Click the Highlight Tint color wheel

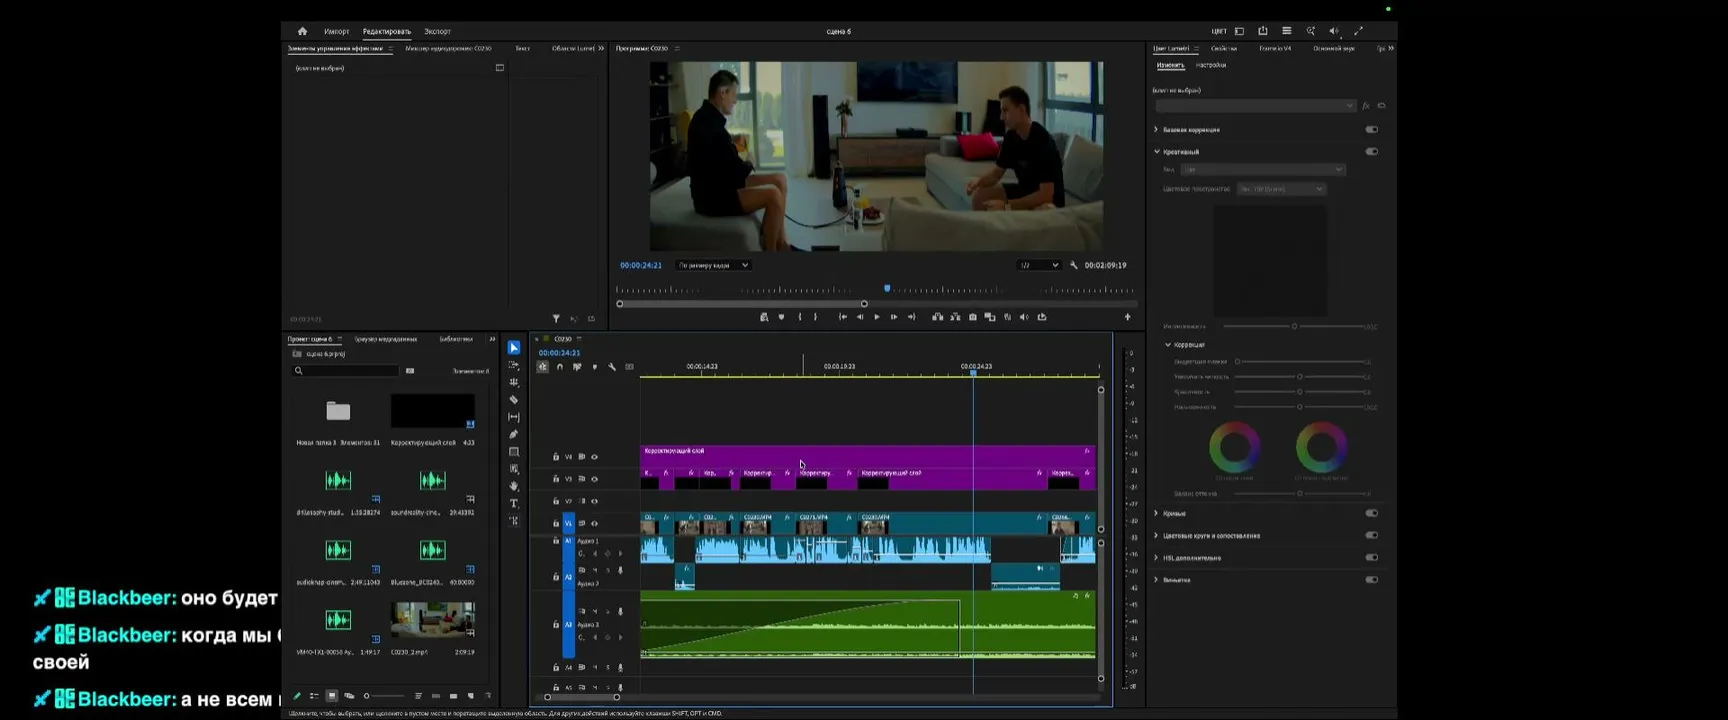point(1322,448)
